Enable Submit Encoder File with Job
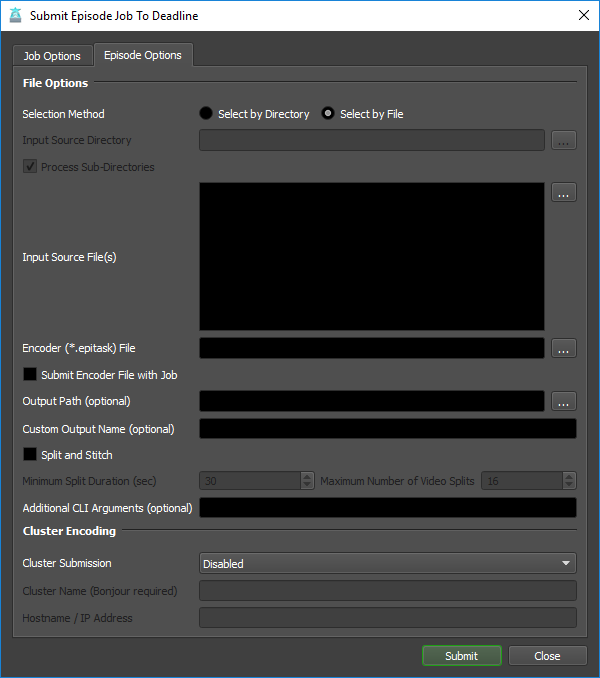This screenshot has width=600, height=678. (30, 375)
